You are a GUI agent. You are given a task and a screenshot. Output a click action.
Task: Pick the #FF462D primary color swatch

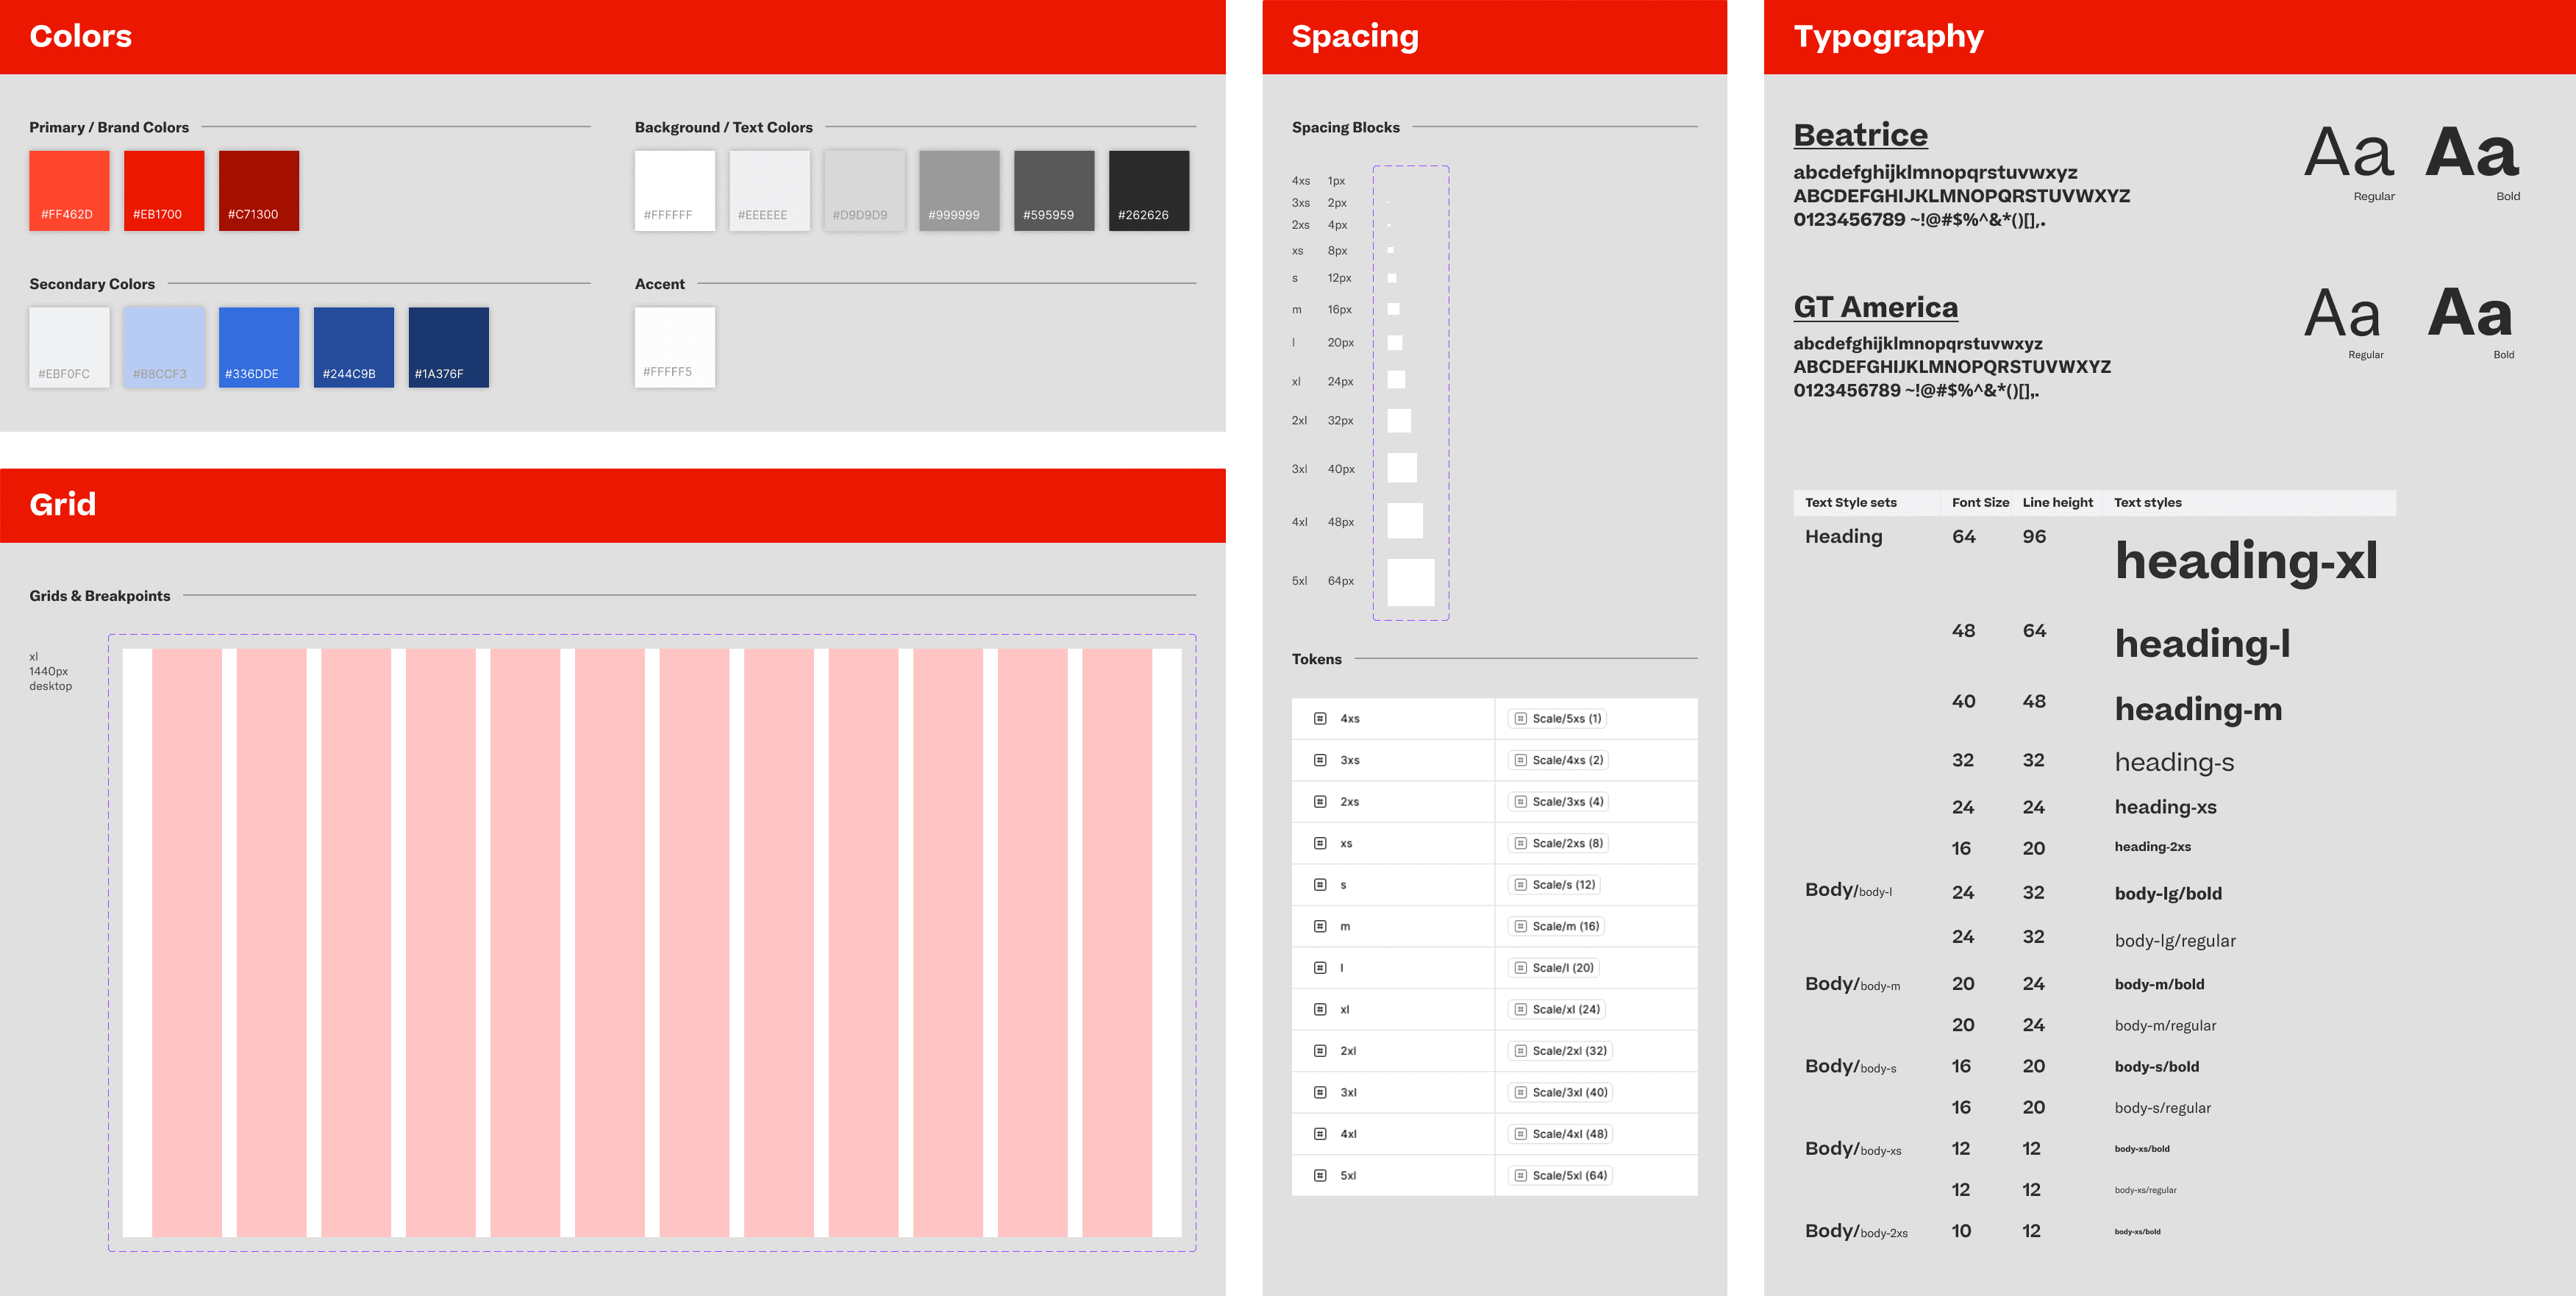coord(69,190)
